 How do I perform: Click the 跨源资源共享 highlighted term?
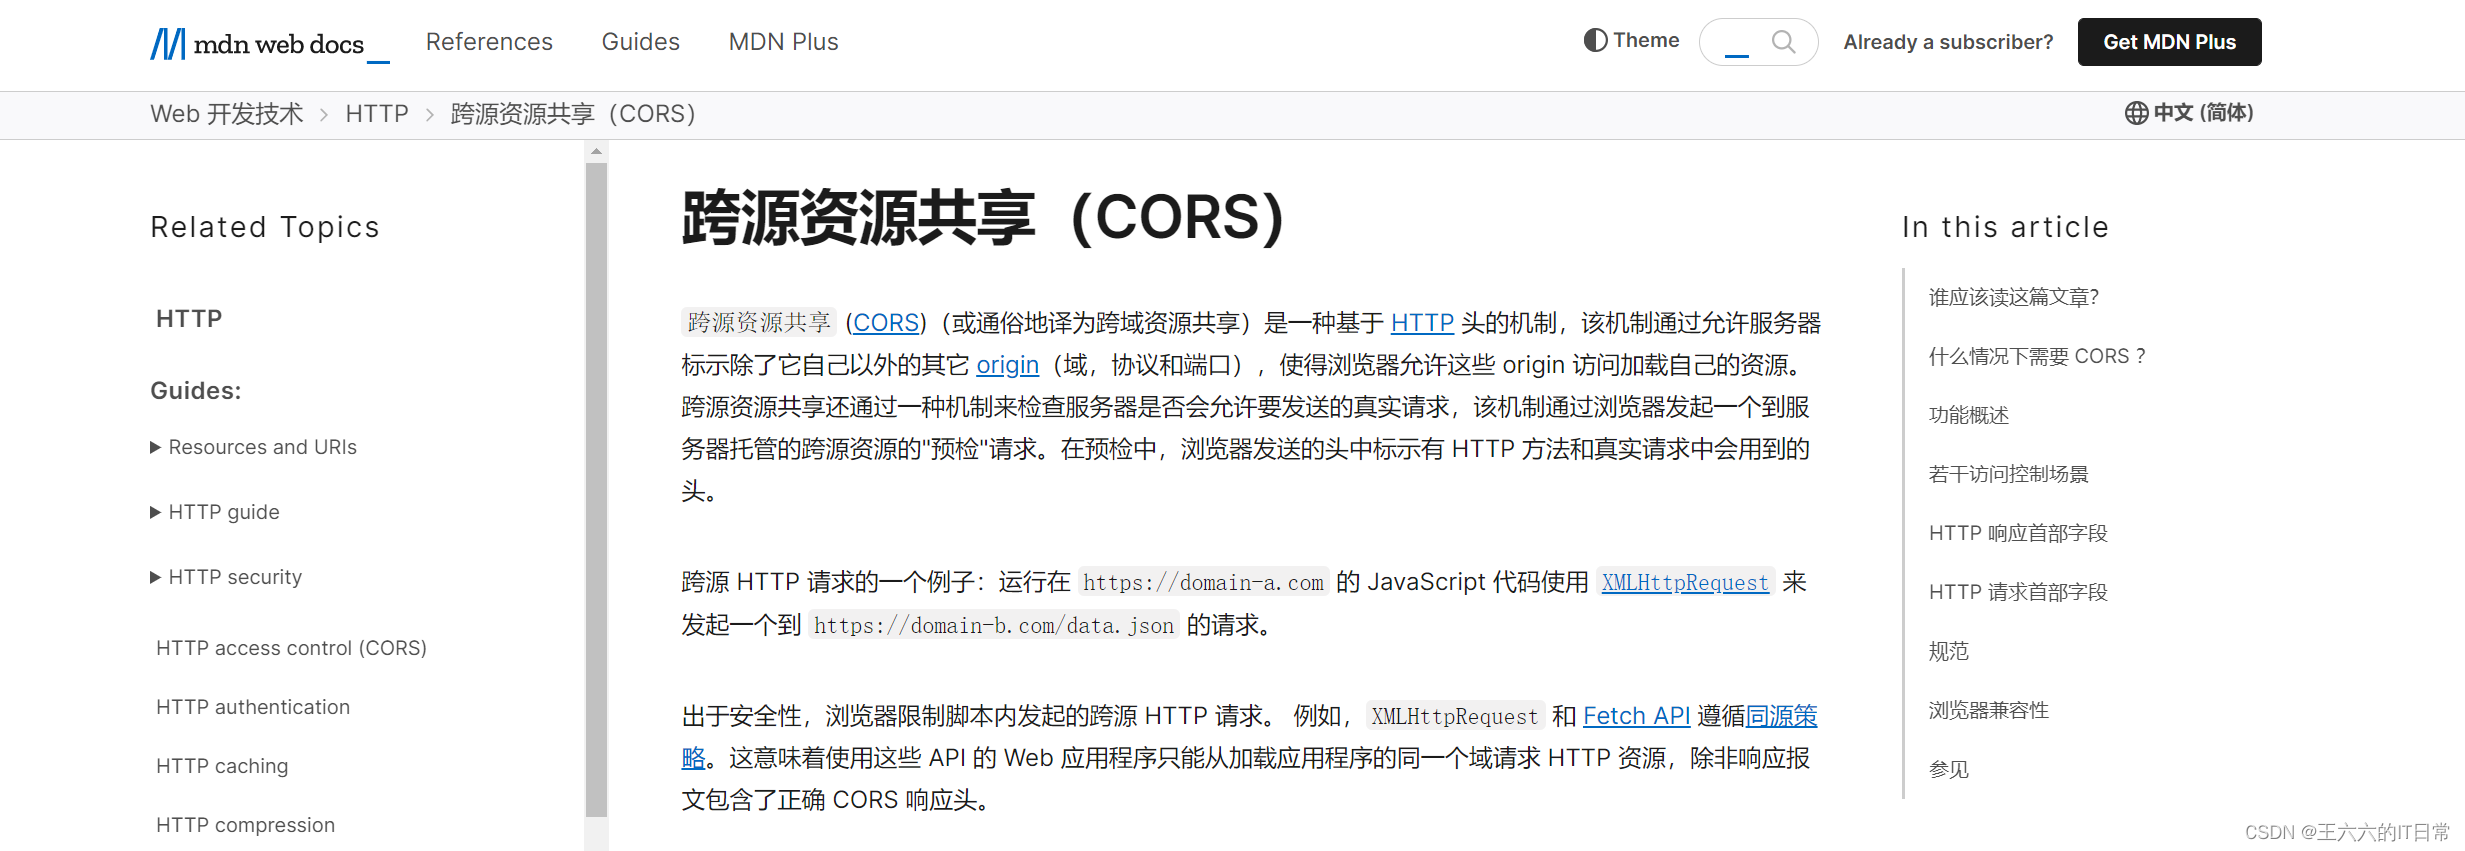coord(759,322)
